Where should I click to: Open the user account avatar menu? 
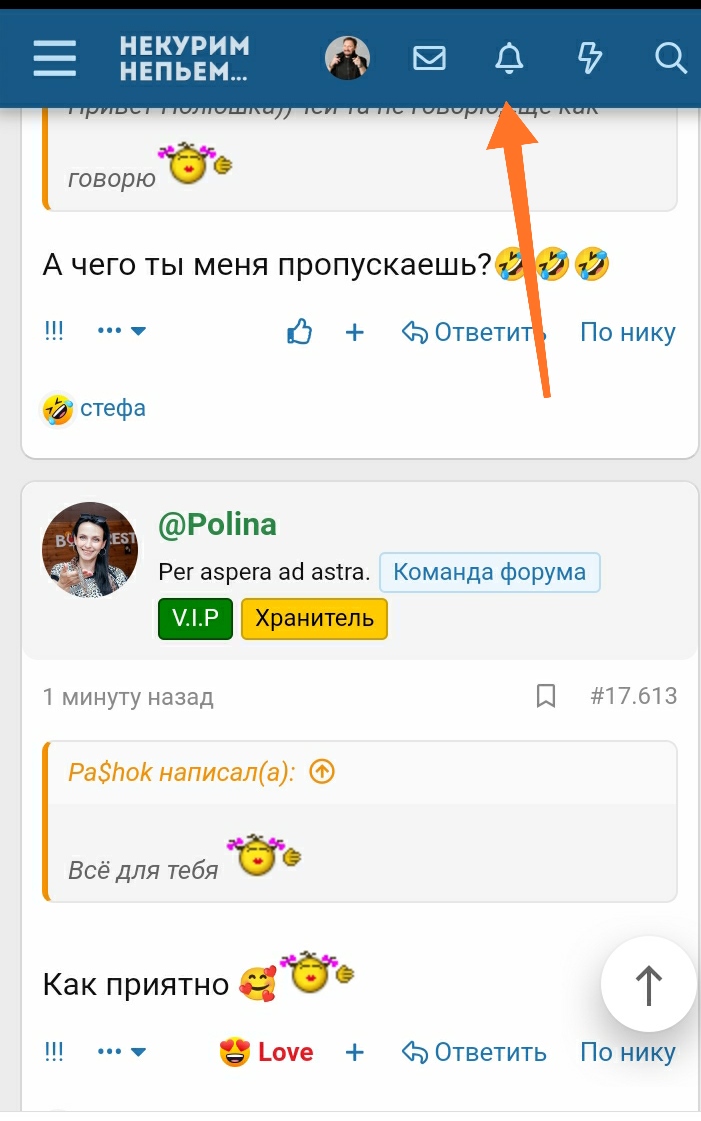click(x=347, y=59)
